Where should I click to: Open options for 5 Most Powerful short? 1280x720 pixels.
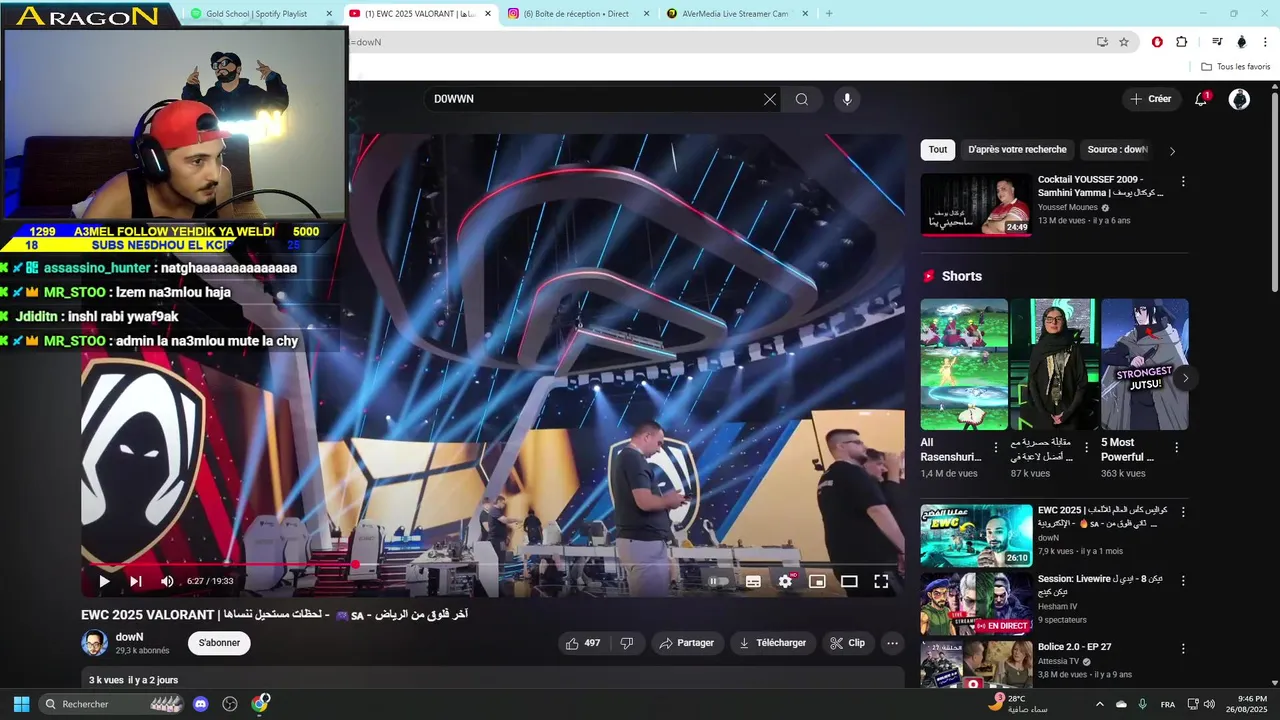coord(1176,448)
